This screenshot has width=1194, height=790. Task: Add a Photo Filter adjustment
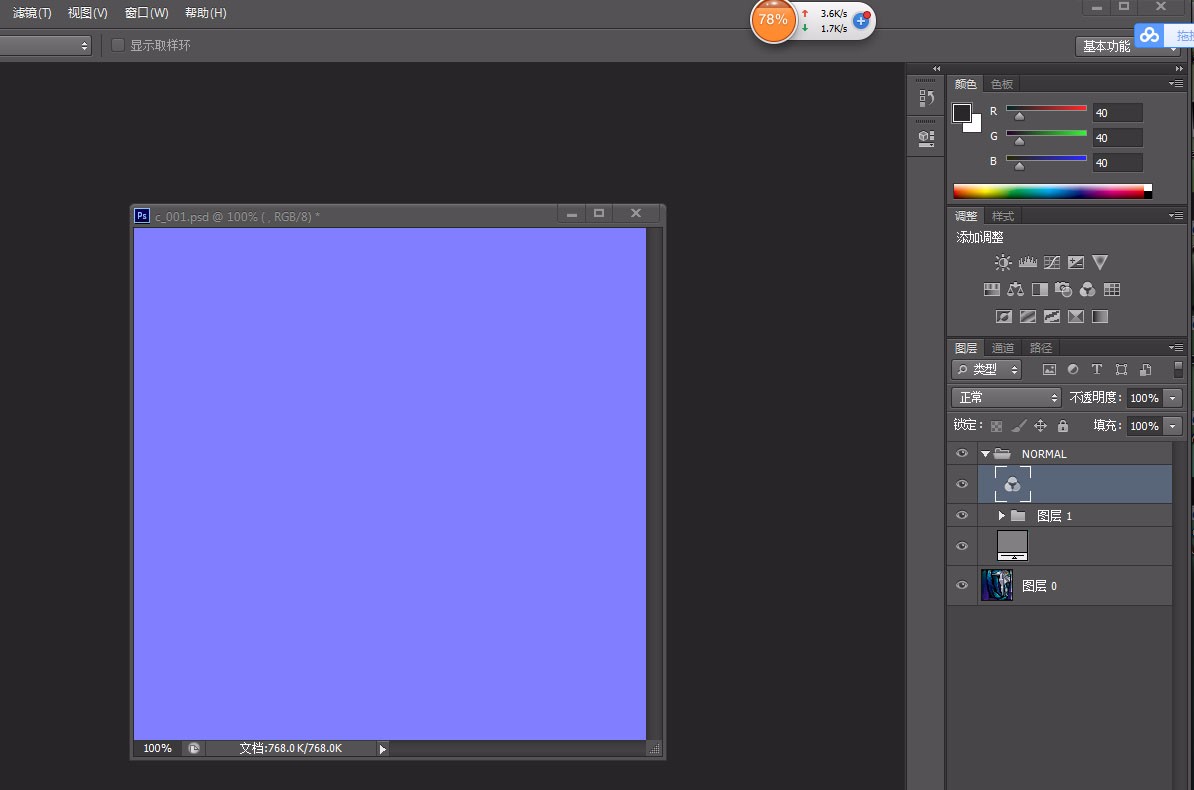pos(1063,290)
